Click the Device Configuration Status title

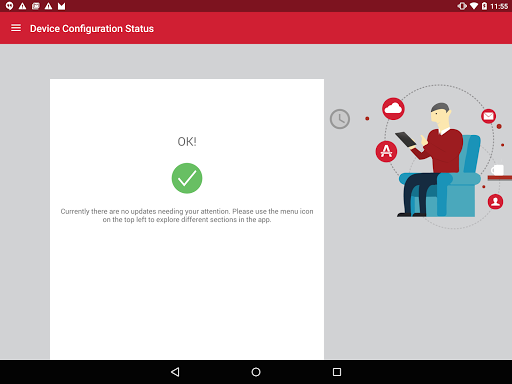tap(92, 29)
